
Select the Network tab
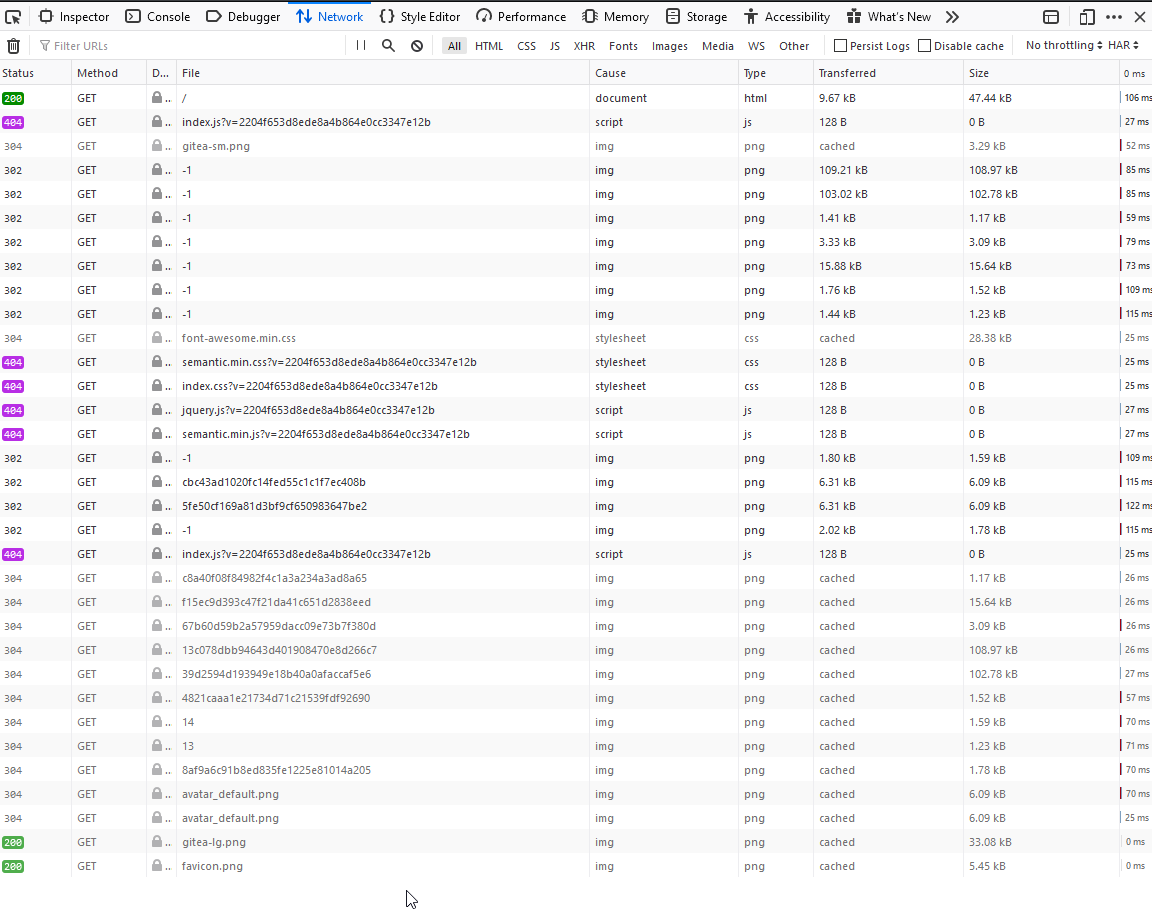click(330, 16)
